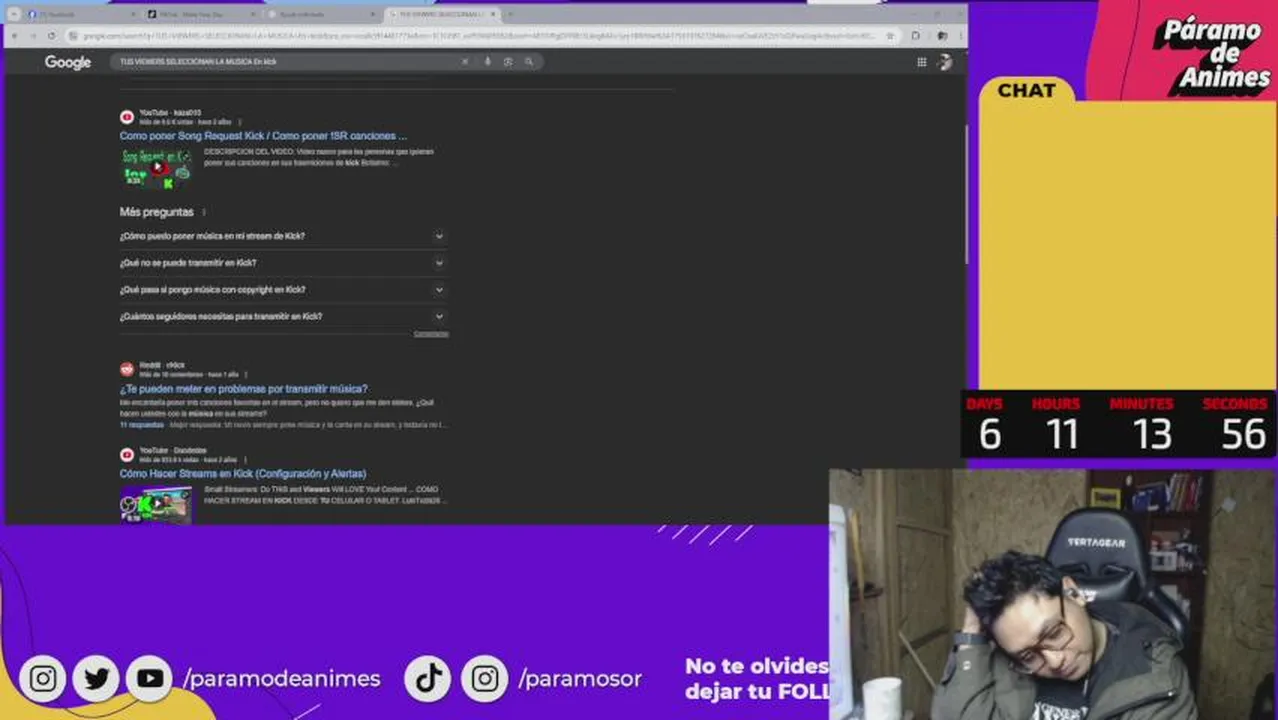Click the HOURS countdown value 11
The height and width of the screenshot is (720, 1278).
1062,435
